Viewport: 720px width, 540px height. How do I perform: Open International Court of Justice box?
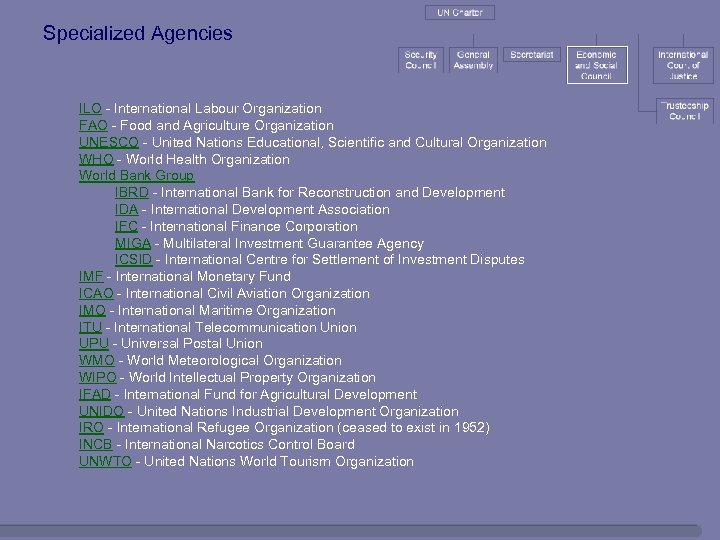(683, 65)
